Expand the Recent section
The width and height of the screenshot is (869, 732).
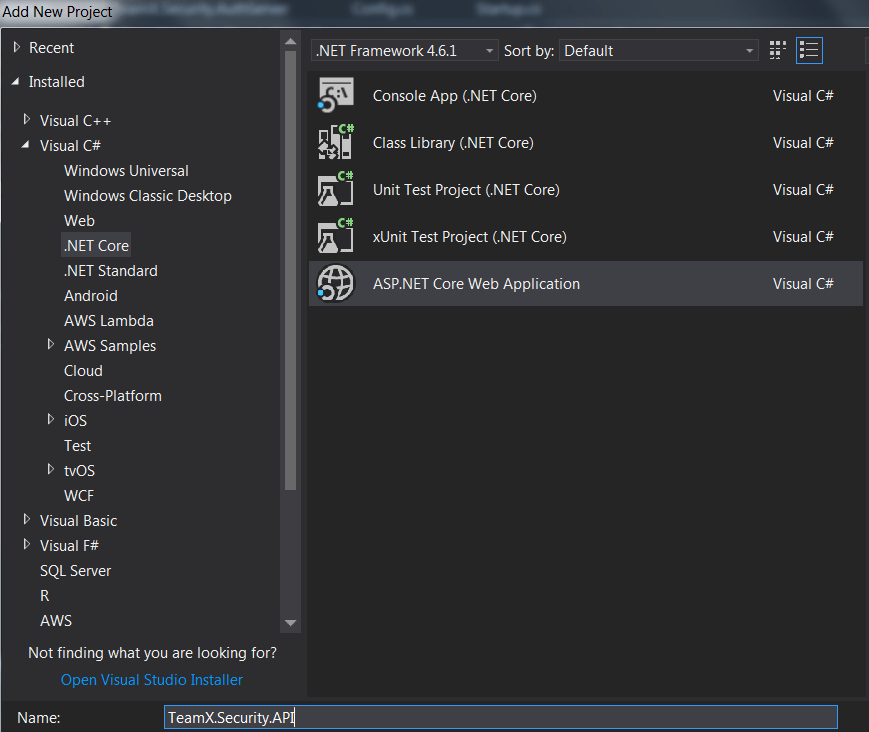pyautogui.click(x=16, y=47)
